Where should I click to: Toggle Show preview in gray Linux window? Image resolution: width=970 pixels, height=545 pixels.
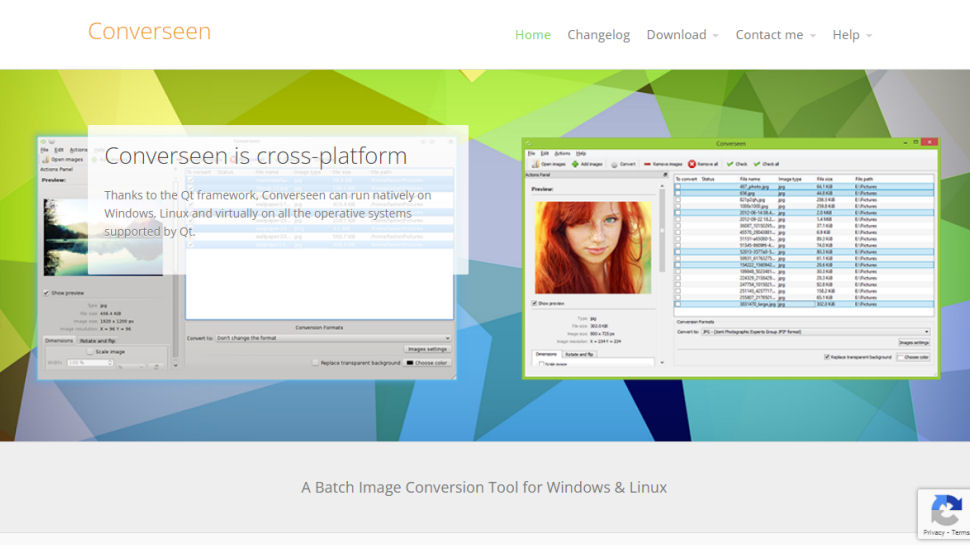(46, 293)
